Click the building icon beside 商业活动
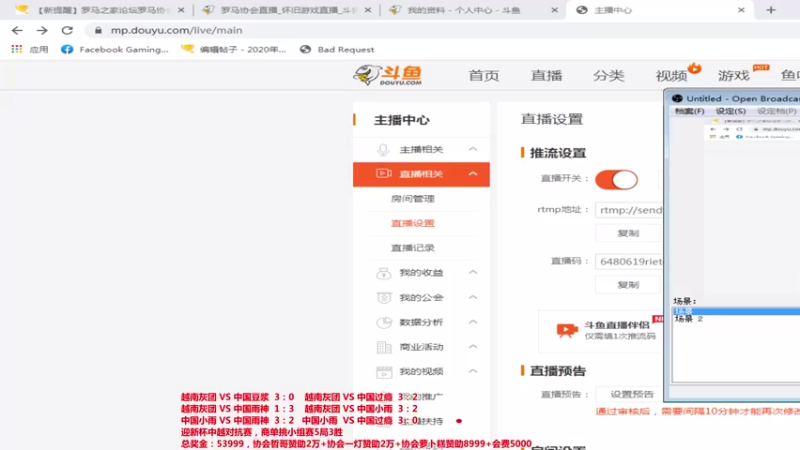800x450 pixels. click(384, 347)
